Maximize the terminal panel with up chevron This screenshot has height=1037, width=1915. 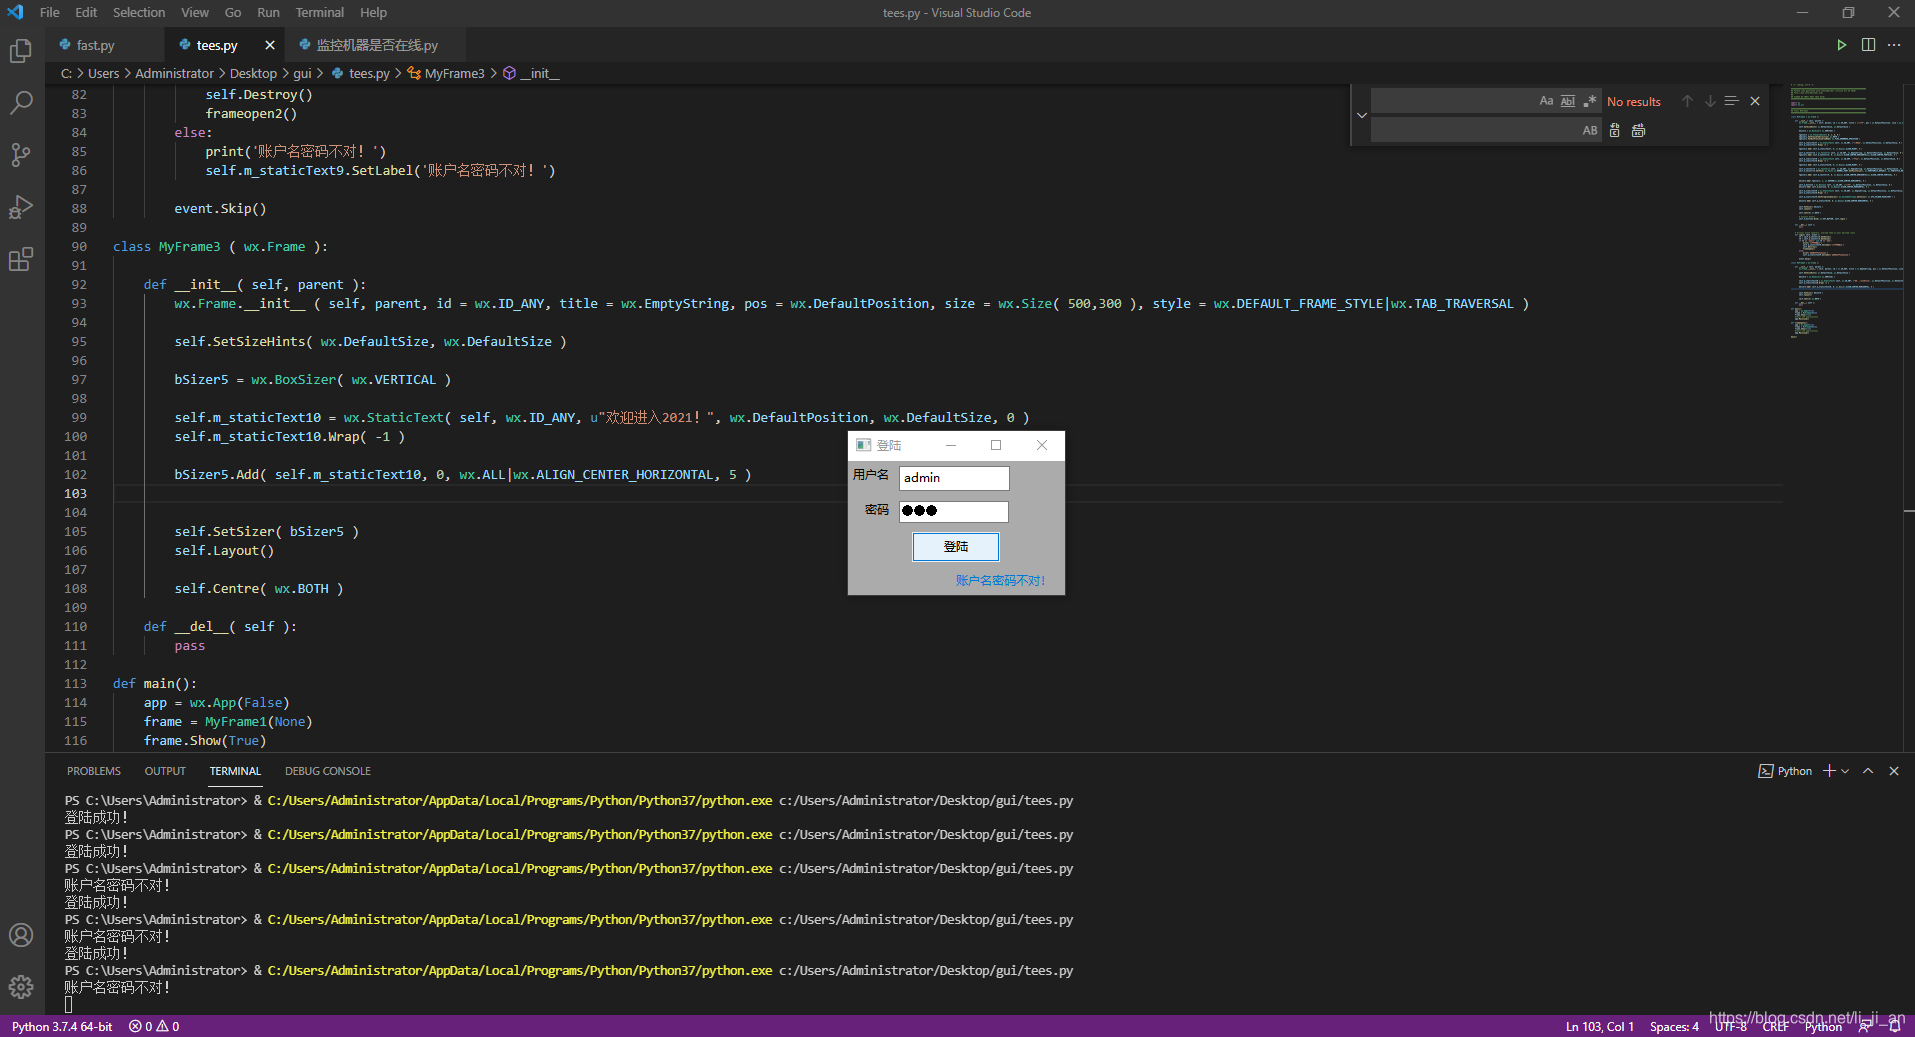(x=1868, y=771)
